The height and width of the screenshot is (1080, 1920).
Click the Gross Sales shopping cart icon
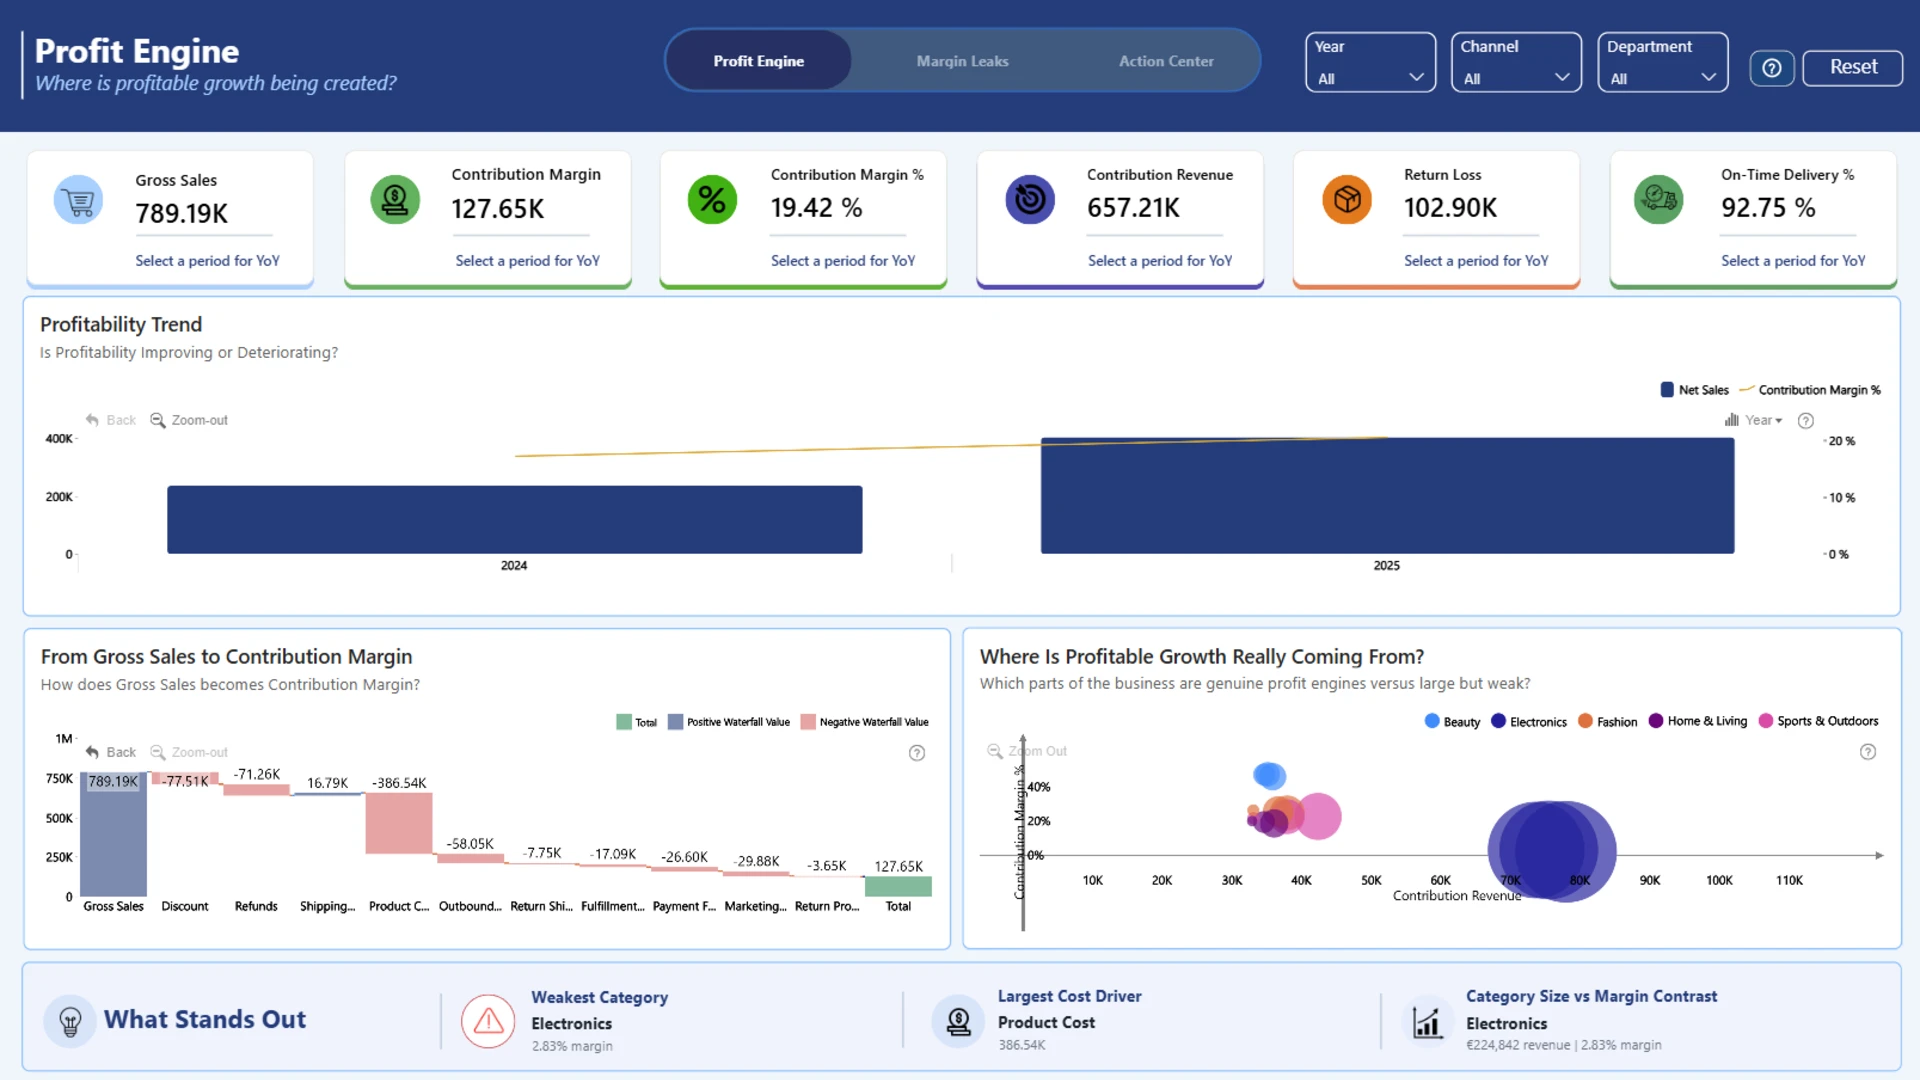78,200
